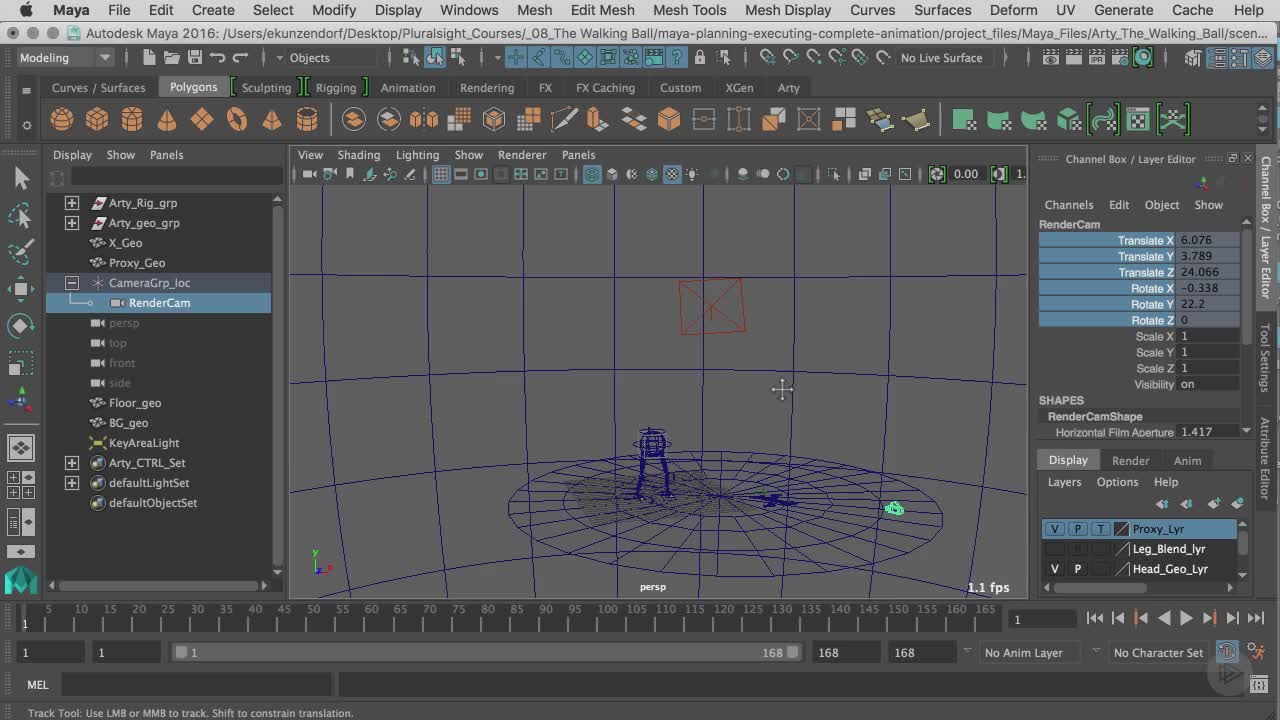
Task: Toggle the auto keyframe button
Action: 1227,652
